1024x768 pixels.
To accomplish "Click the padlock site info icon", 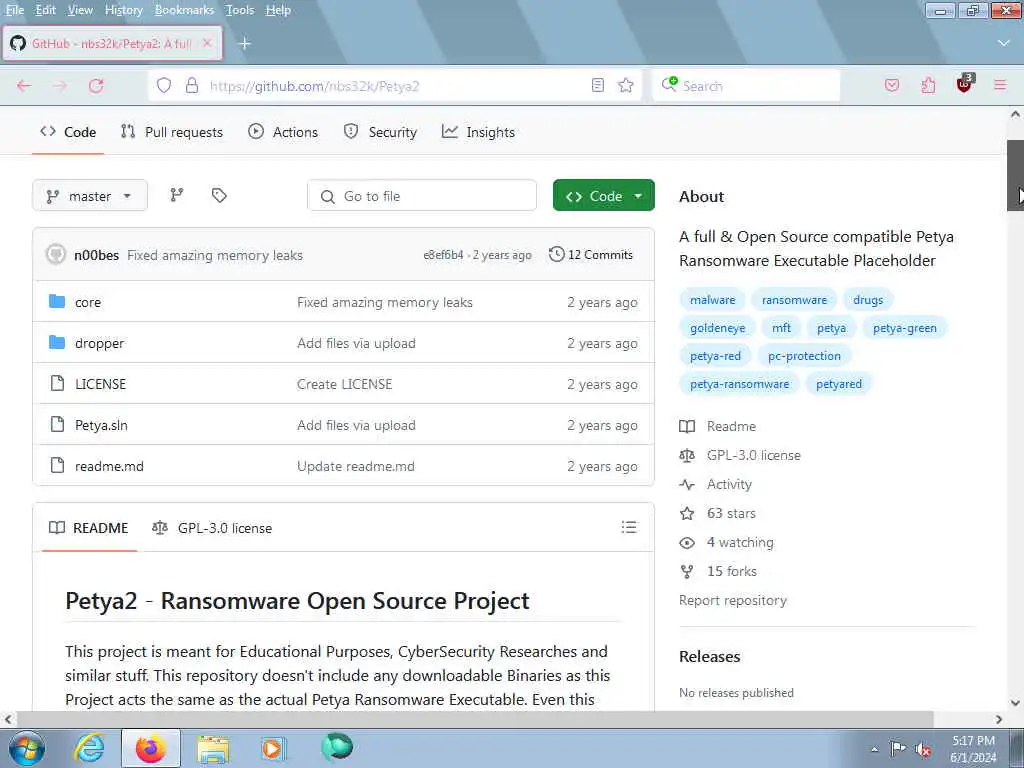I will pos(192,86).
